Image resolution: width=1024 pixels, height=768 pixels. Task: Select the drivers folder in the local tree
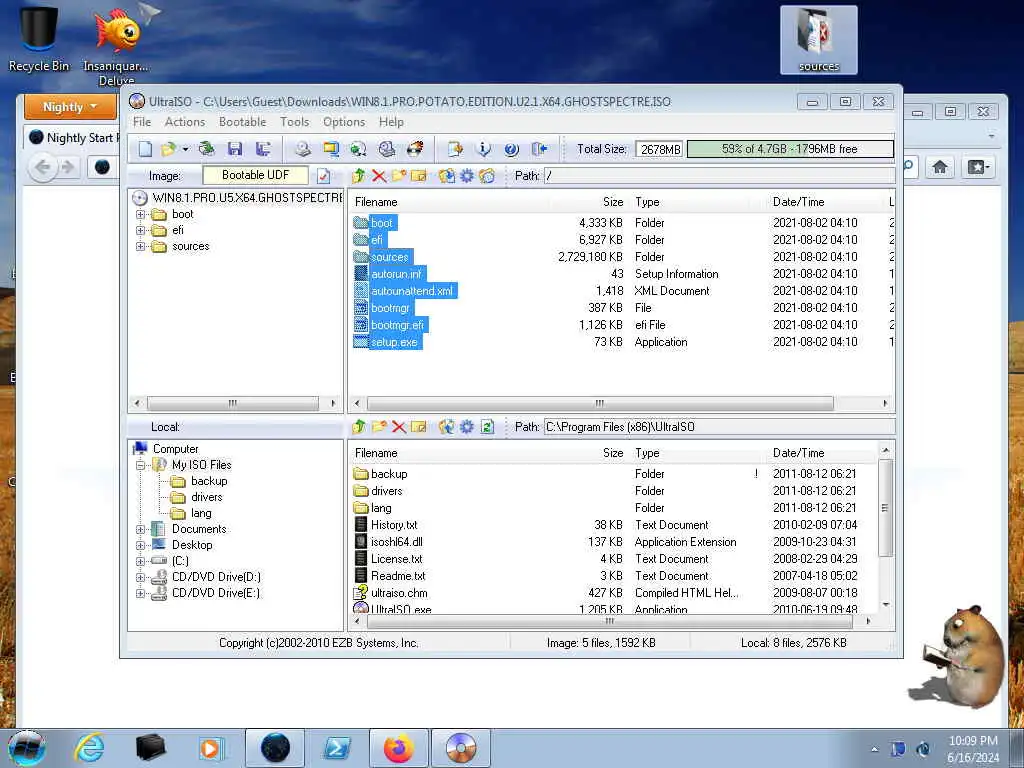pyautogui.click(x=206, y=497)
